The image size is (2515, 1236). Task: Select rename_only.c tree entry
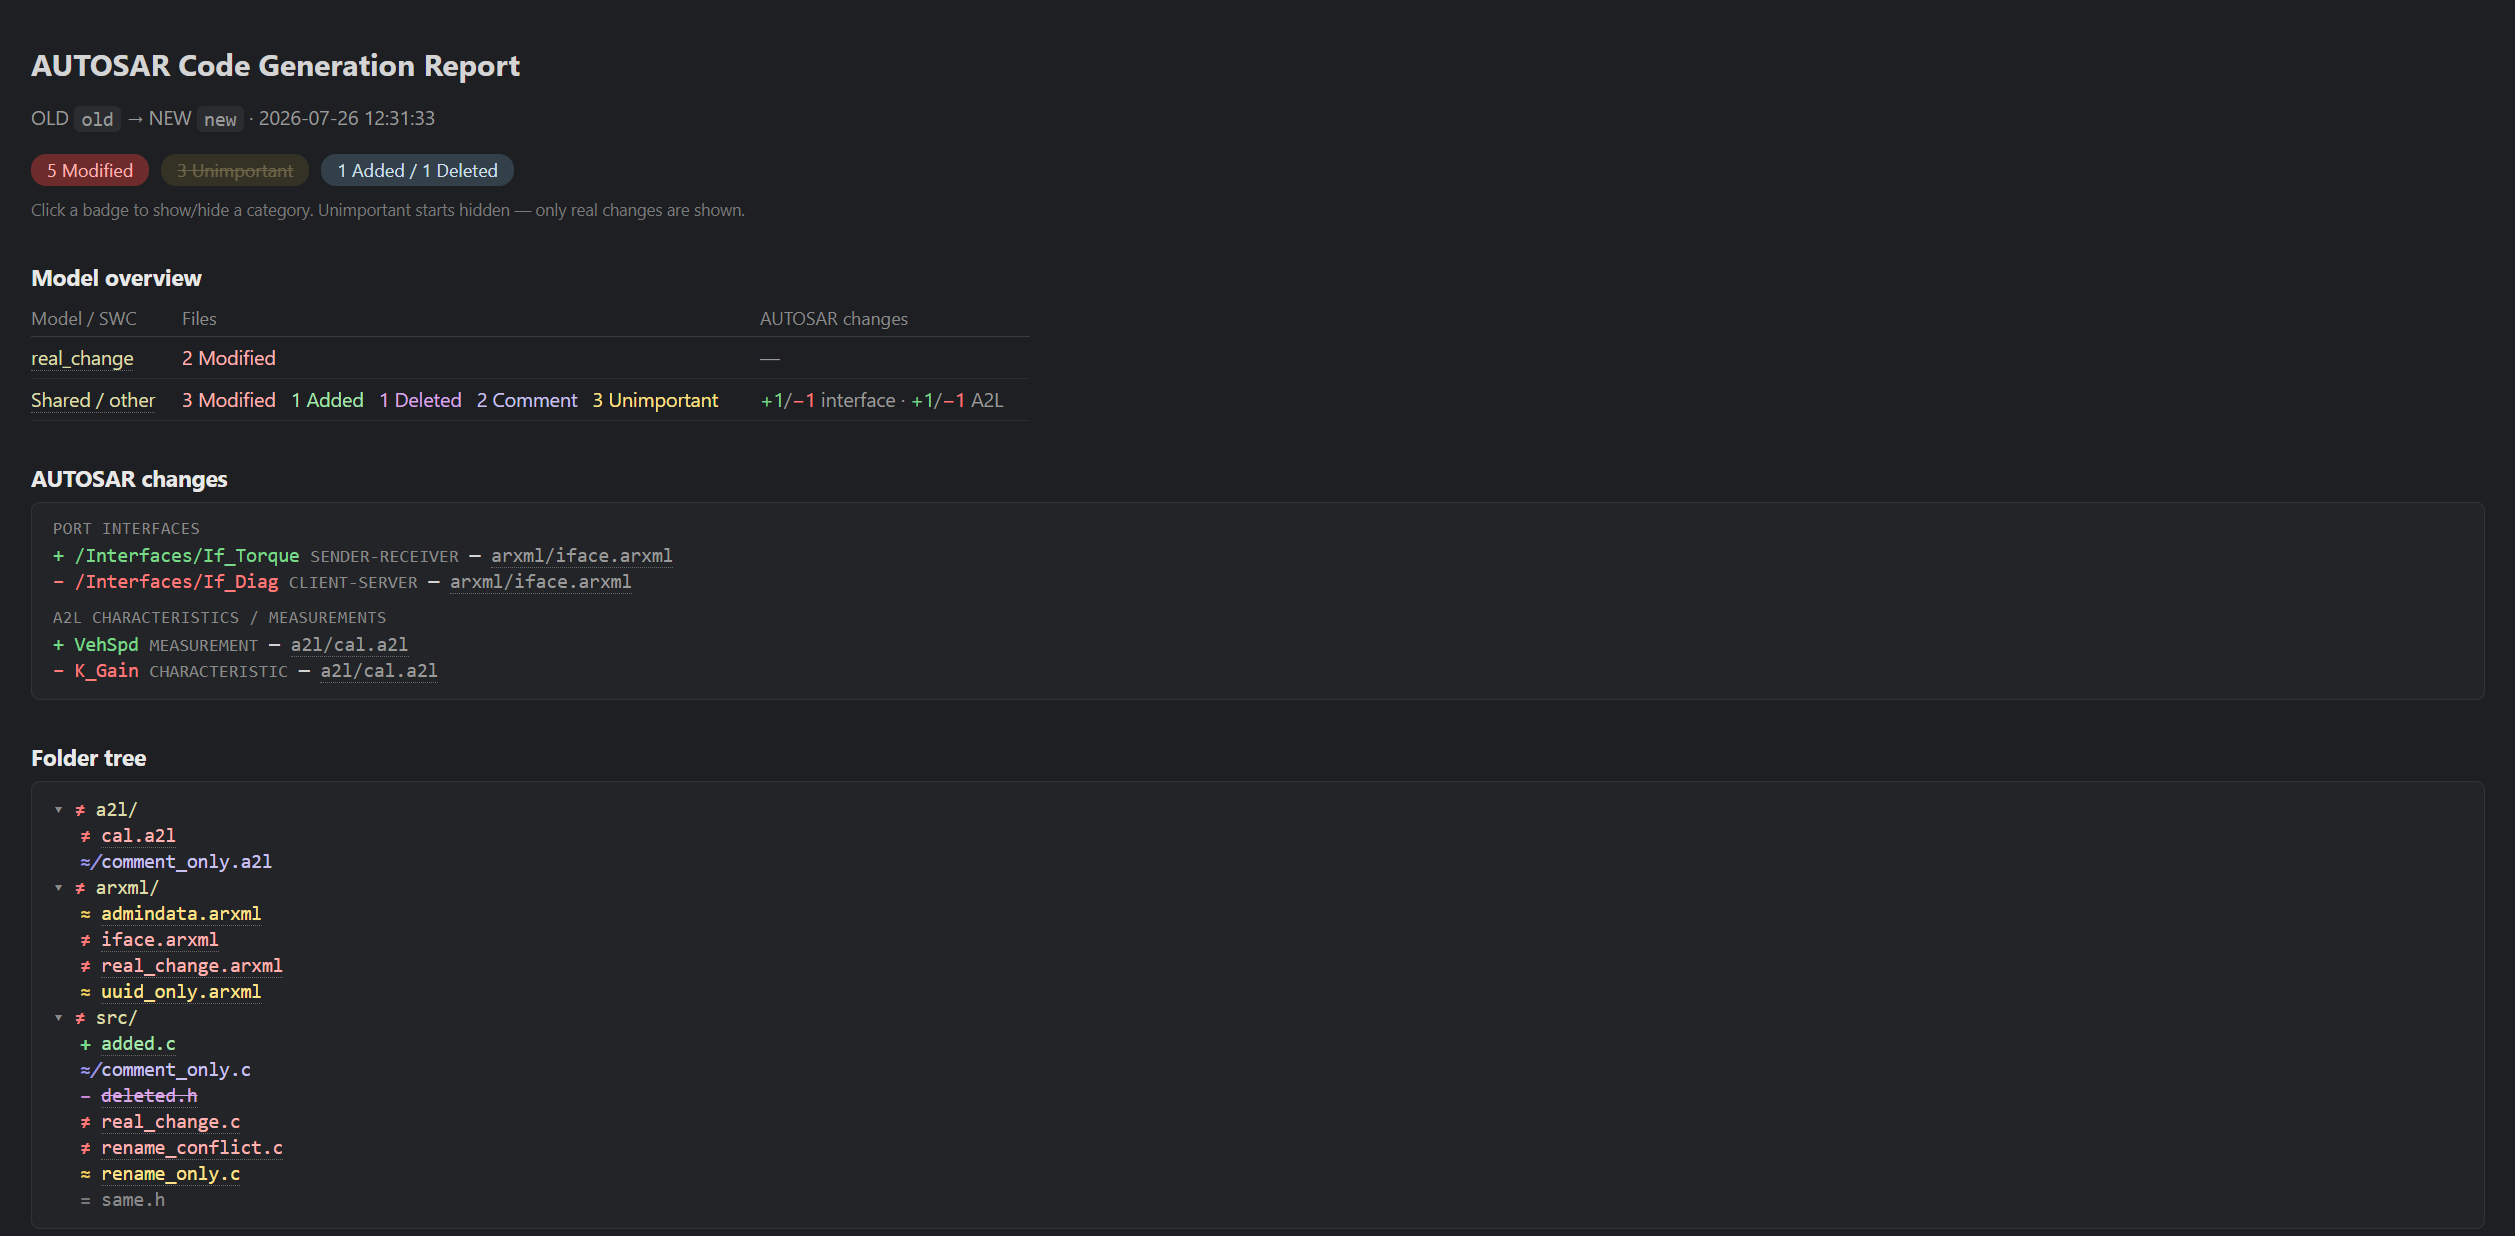(x=170, y=1173)
